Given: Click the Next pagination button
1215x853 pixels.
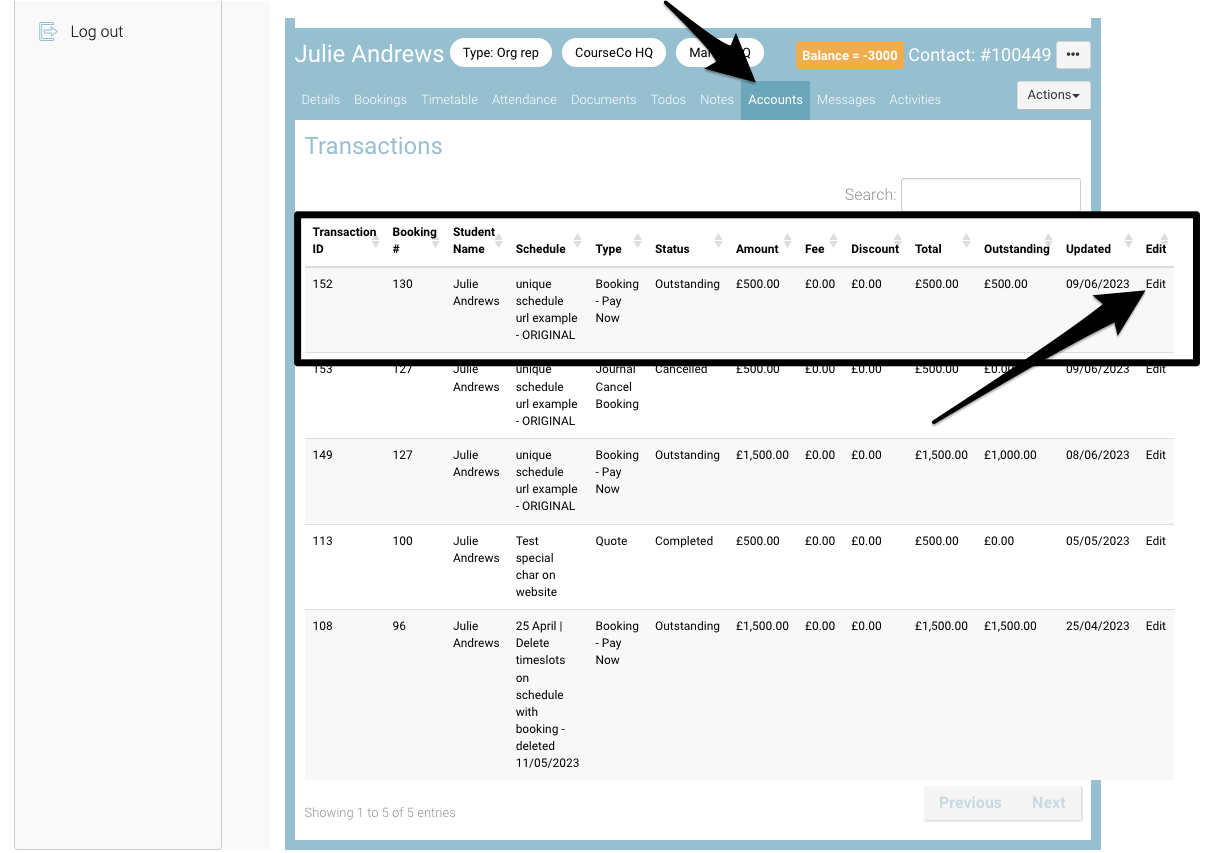Looking at the screenshot, I should tap(1048, 803).
